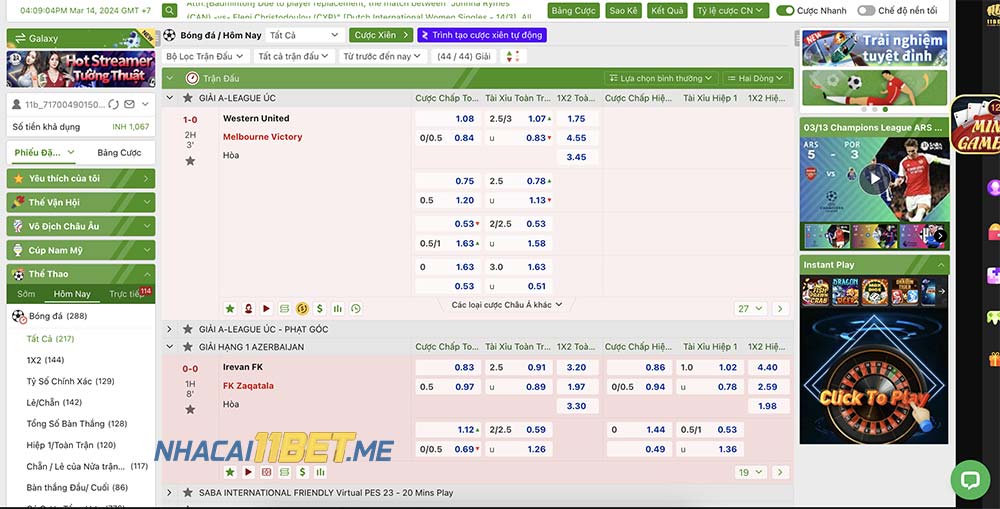Click the search magnifier icon at top
This screenshot has width=1000, height=509.
169,11
